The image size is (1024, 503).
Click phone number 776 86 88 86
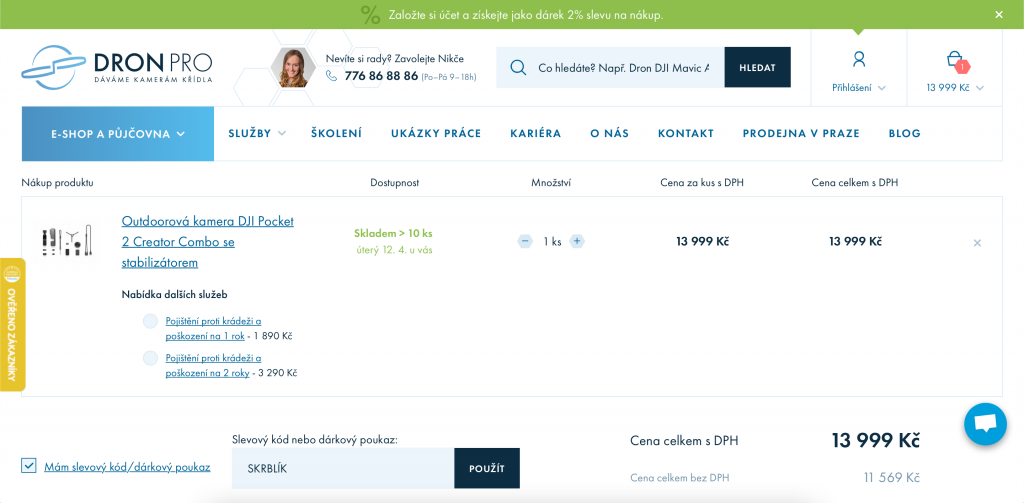[381, 76]
